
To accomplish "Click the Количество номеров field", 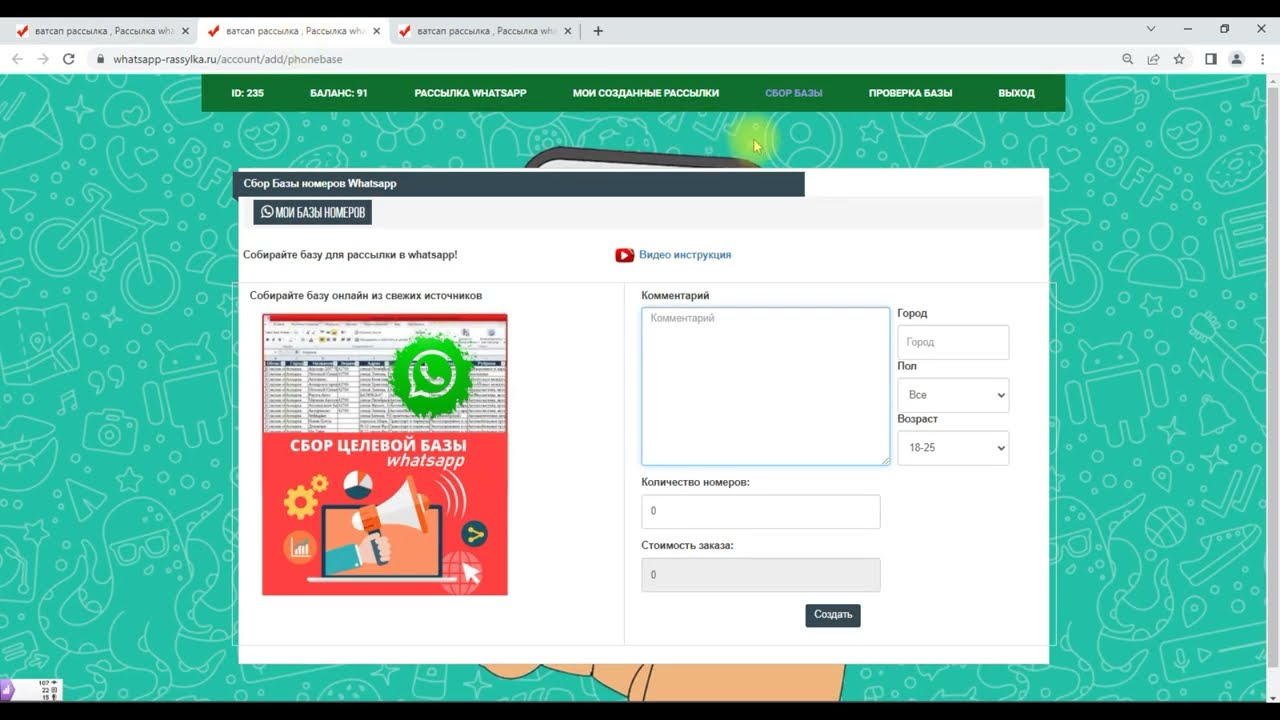I will [761, 511].
